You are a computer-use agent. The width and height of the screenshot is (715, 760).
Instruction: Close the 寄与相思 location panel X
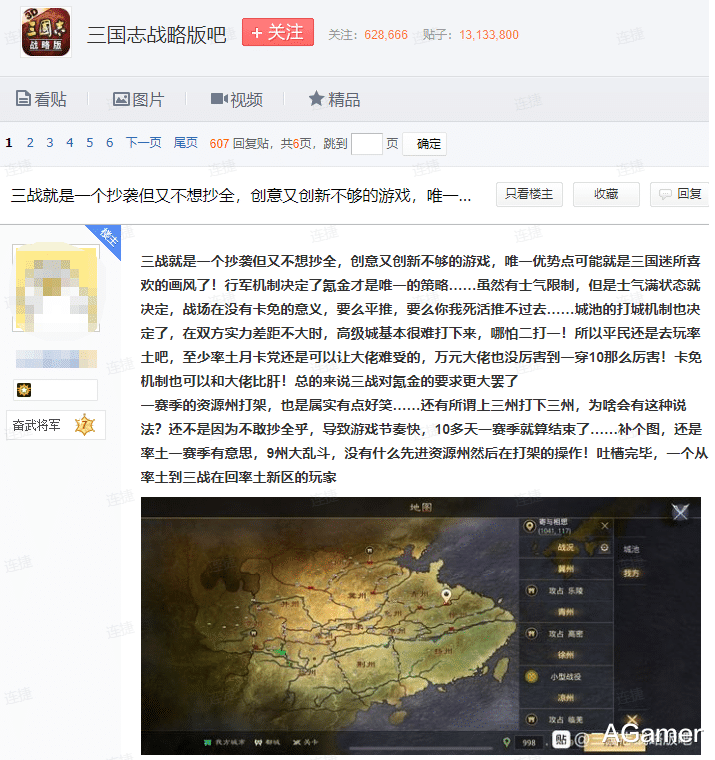coord(605,526)
